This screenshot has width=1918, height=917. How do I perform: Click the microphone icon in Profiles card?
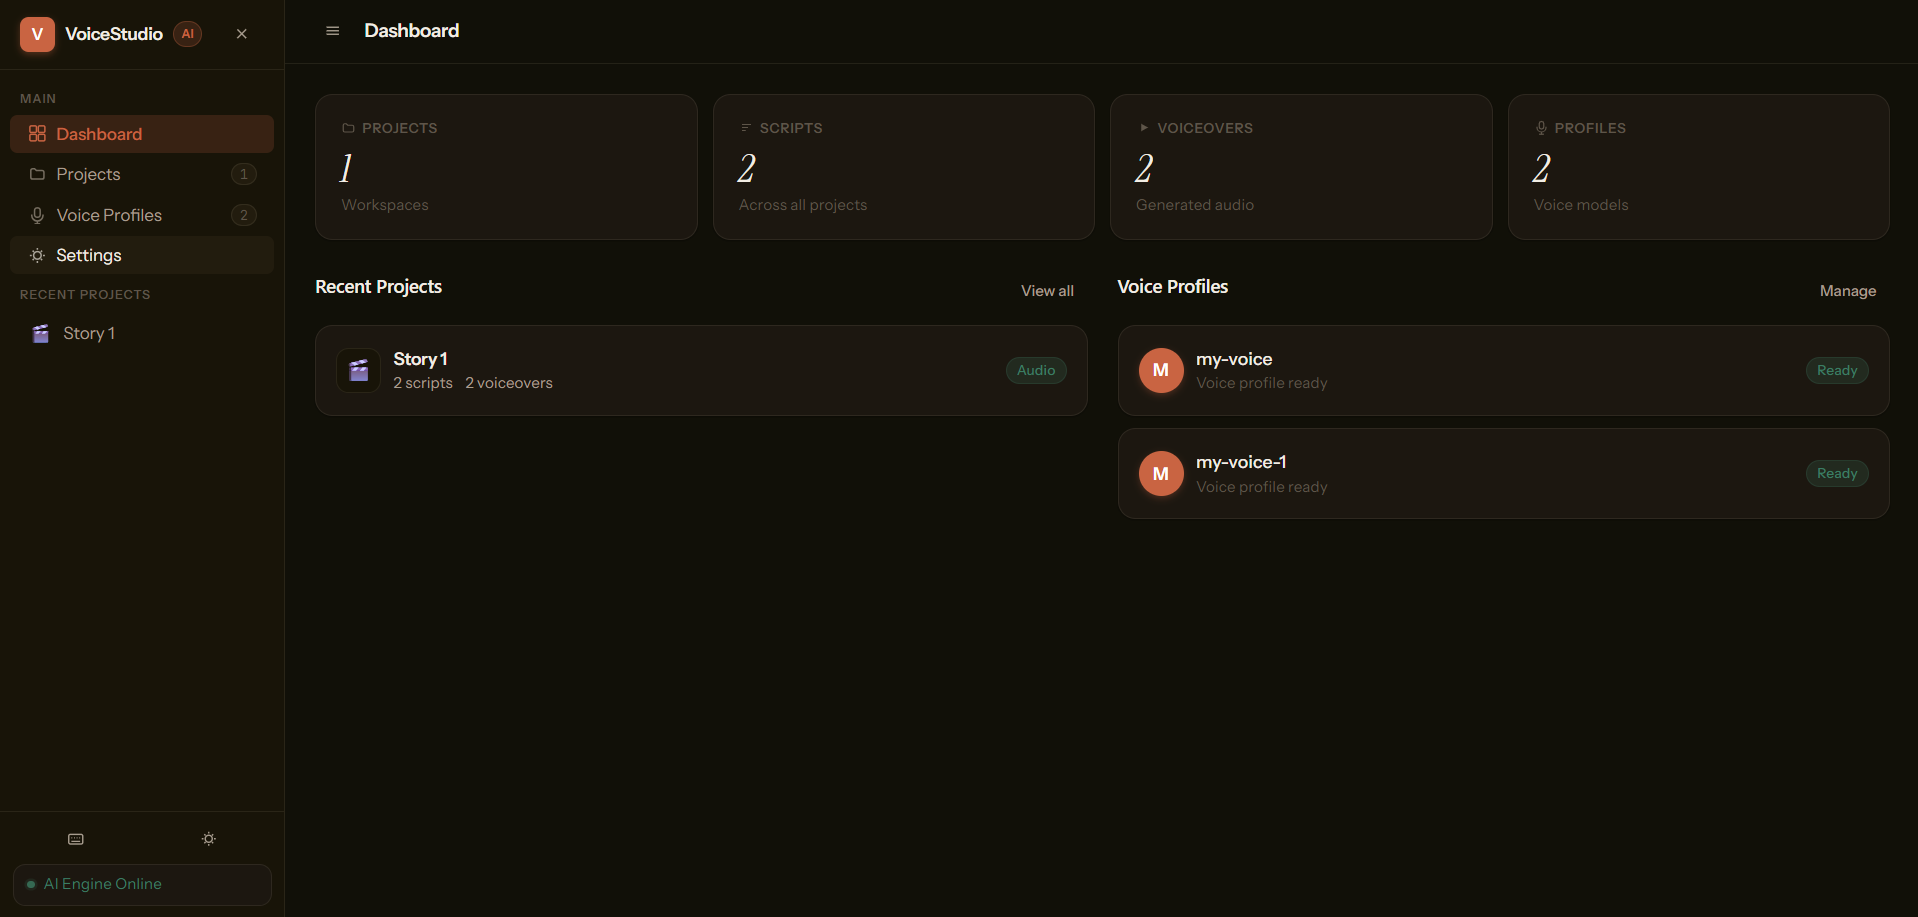pyautogui.click(x=1541, y=128)
